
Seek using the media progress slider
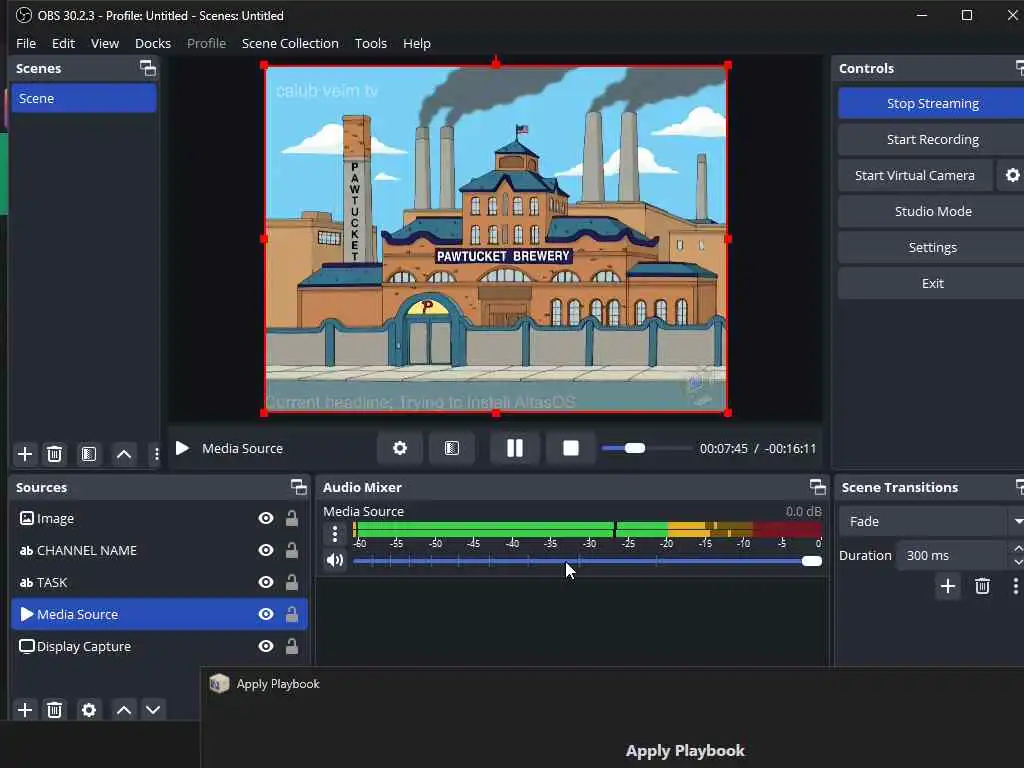pos(647,448)
